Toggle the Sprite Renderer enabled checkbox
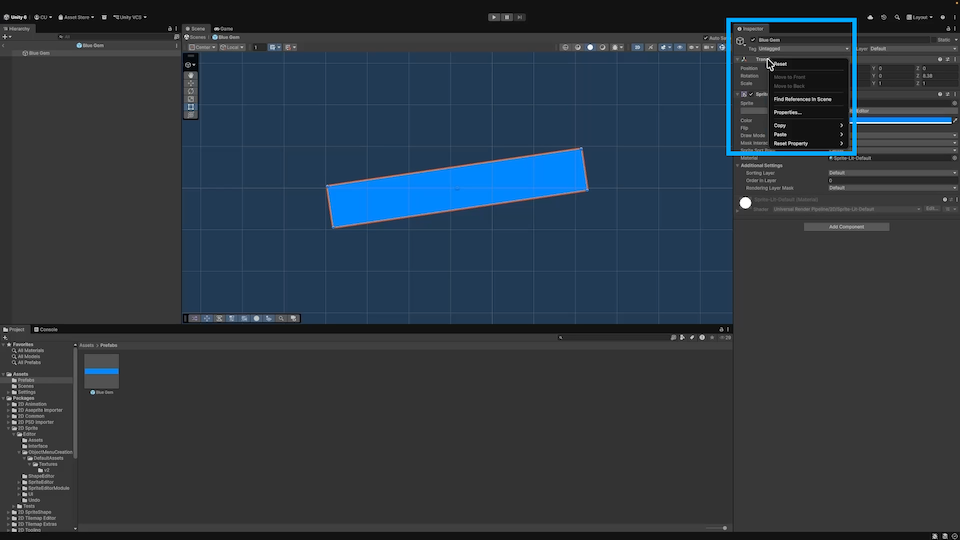 coord(751,94)
